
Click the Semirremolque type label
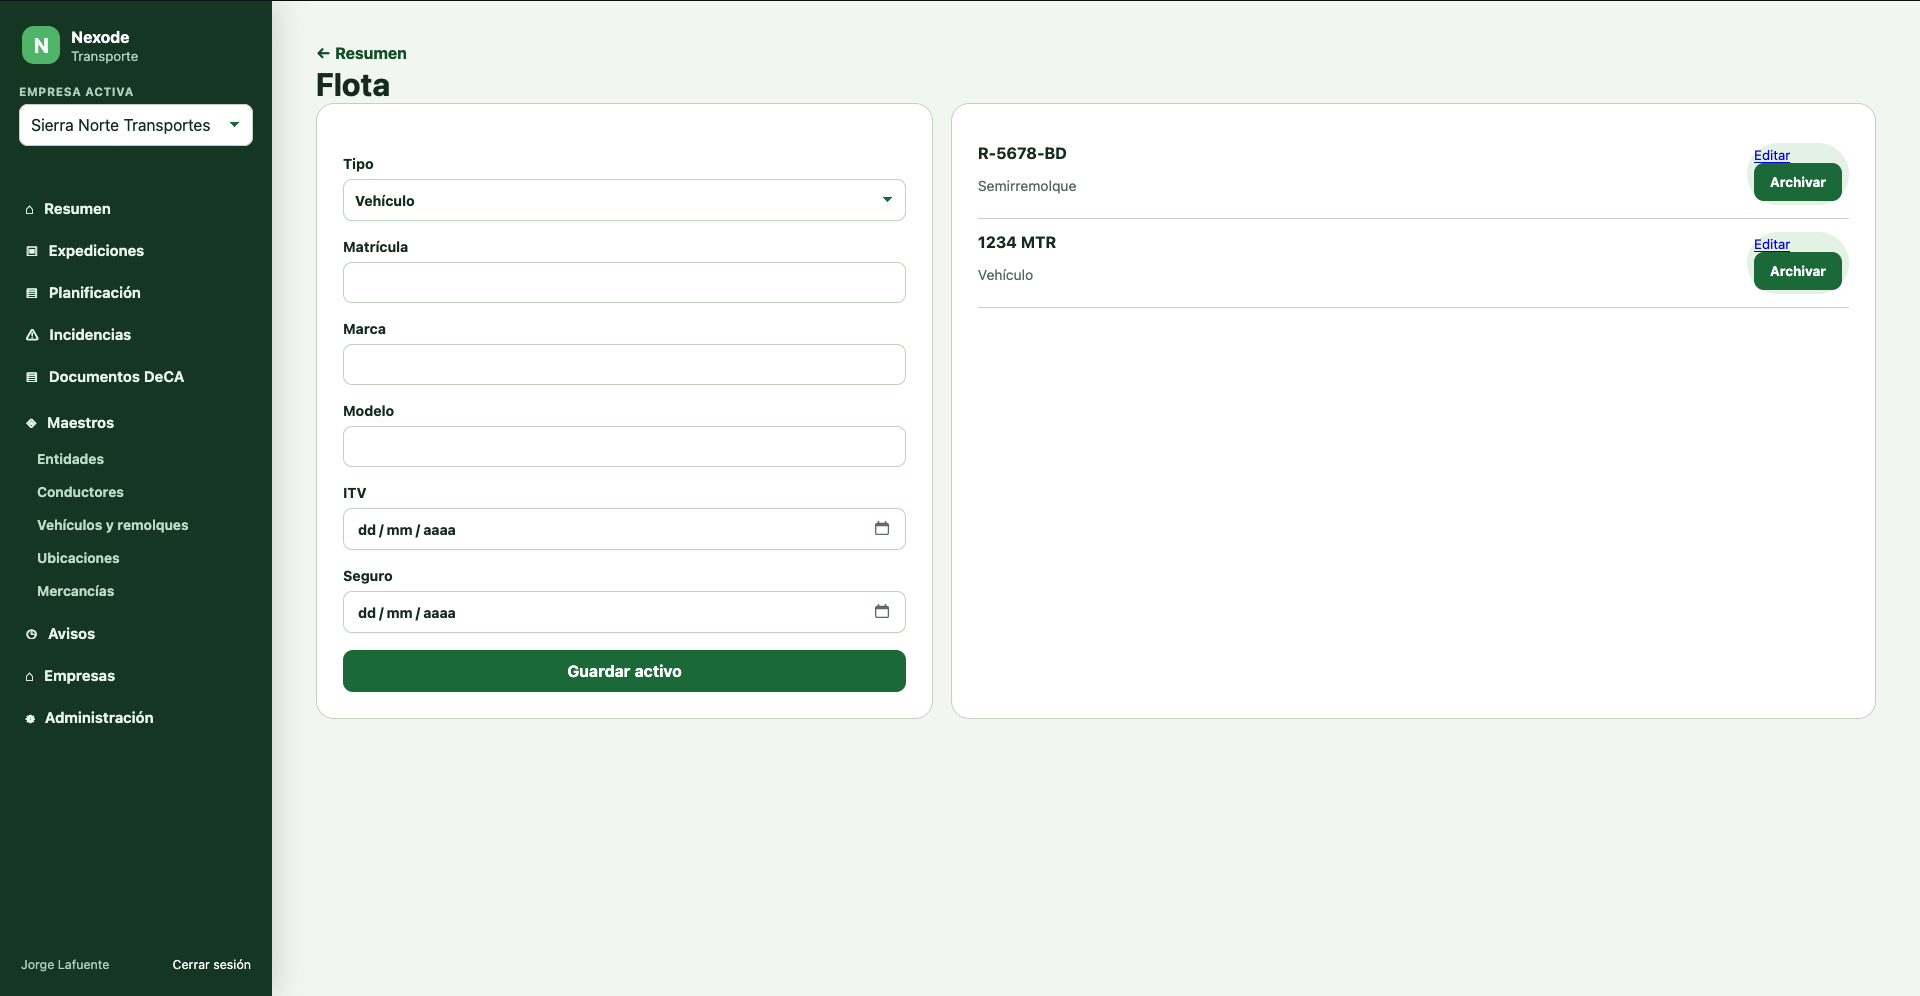[x=1027, y=186]
